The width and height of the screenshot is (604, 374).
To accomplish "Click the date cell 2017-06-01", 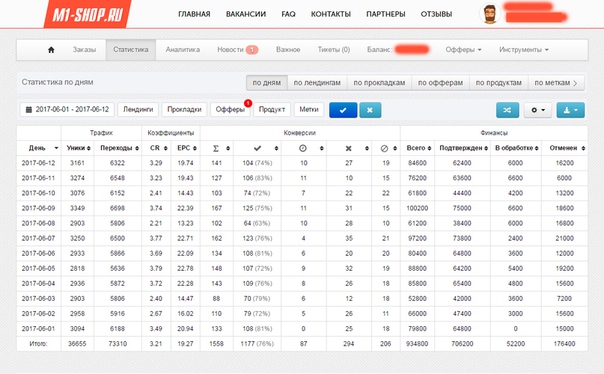I will click(39, 329).
